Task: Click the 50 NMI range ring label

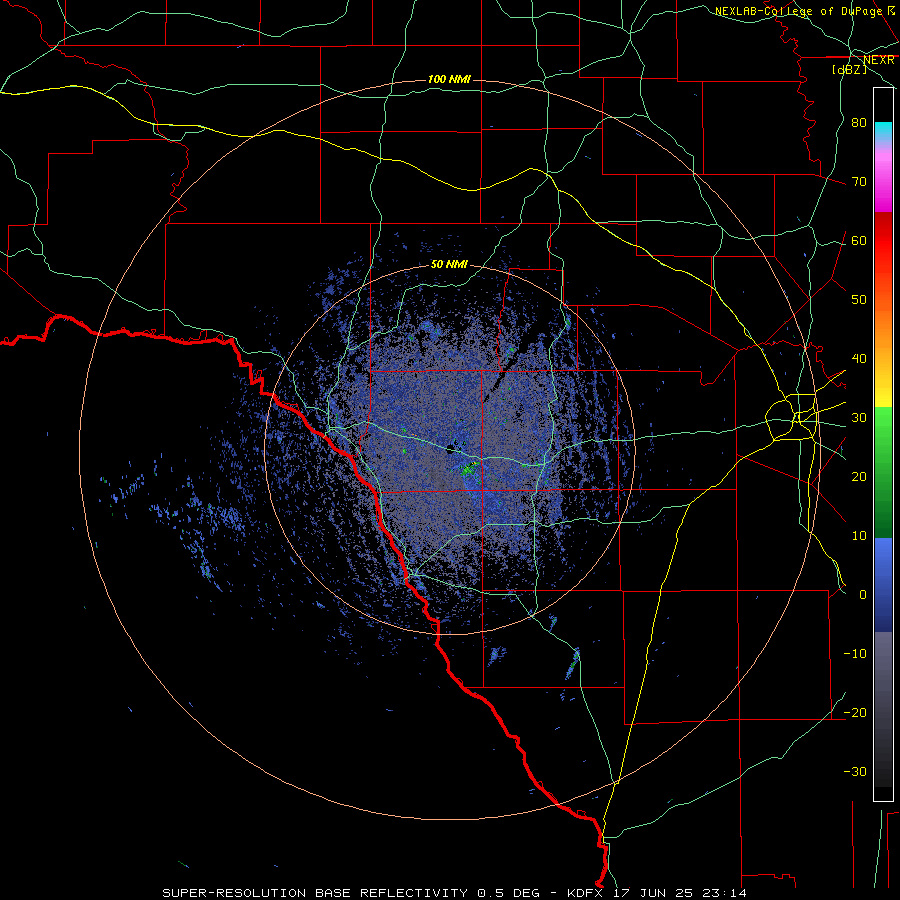Action: [449, 265]
